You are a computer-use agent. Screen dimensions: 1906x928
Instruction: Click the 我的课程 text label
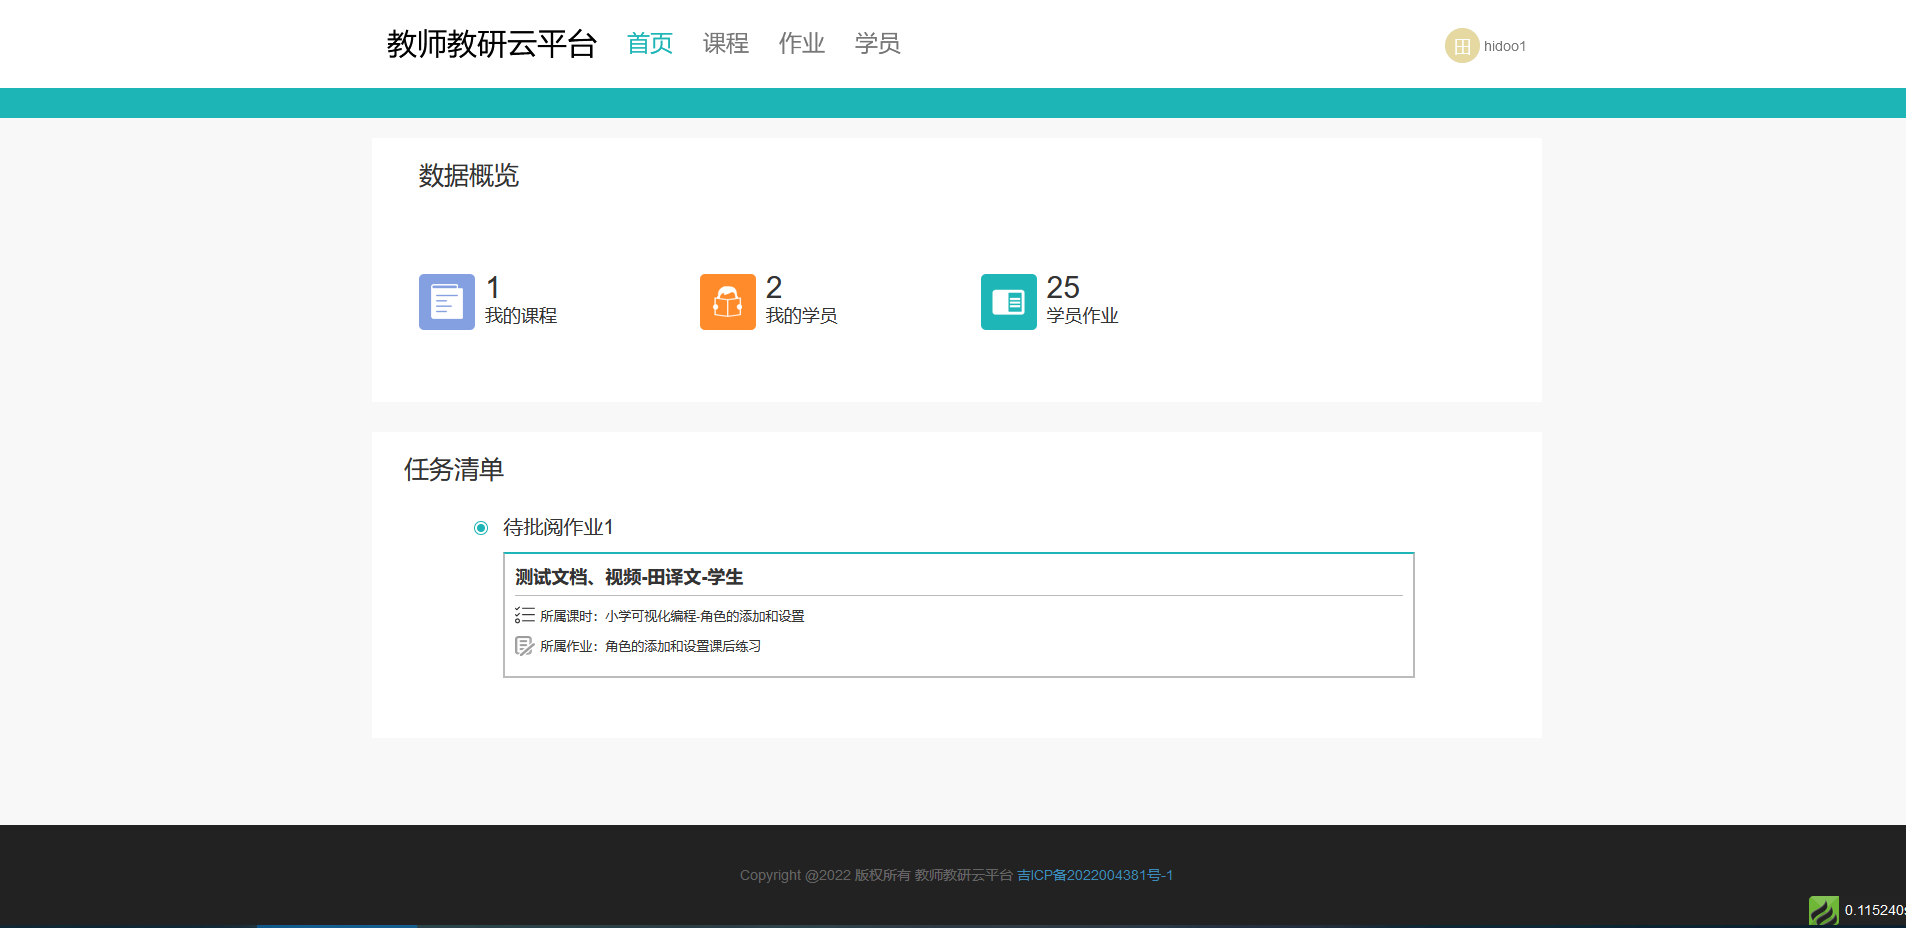(521, 316)
